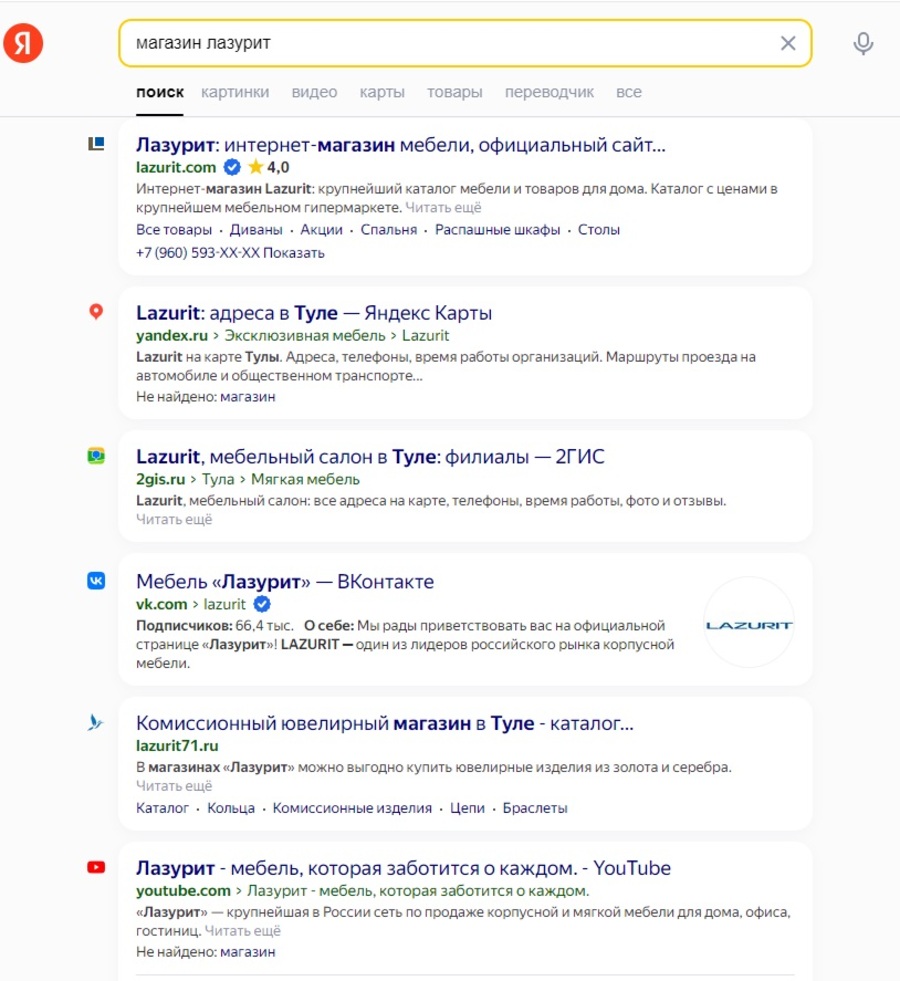The width and height of the screenshot is (900, 981).
Task: Clear the search field with X icon
Action: coord(788,43)
